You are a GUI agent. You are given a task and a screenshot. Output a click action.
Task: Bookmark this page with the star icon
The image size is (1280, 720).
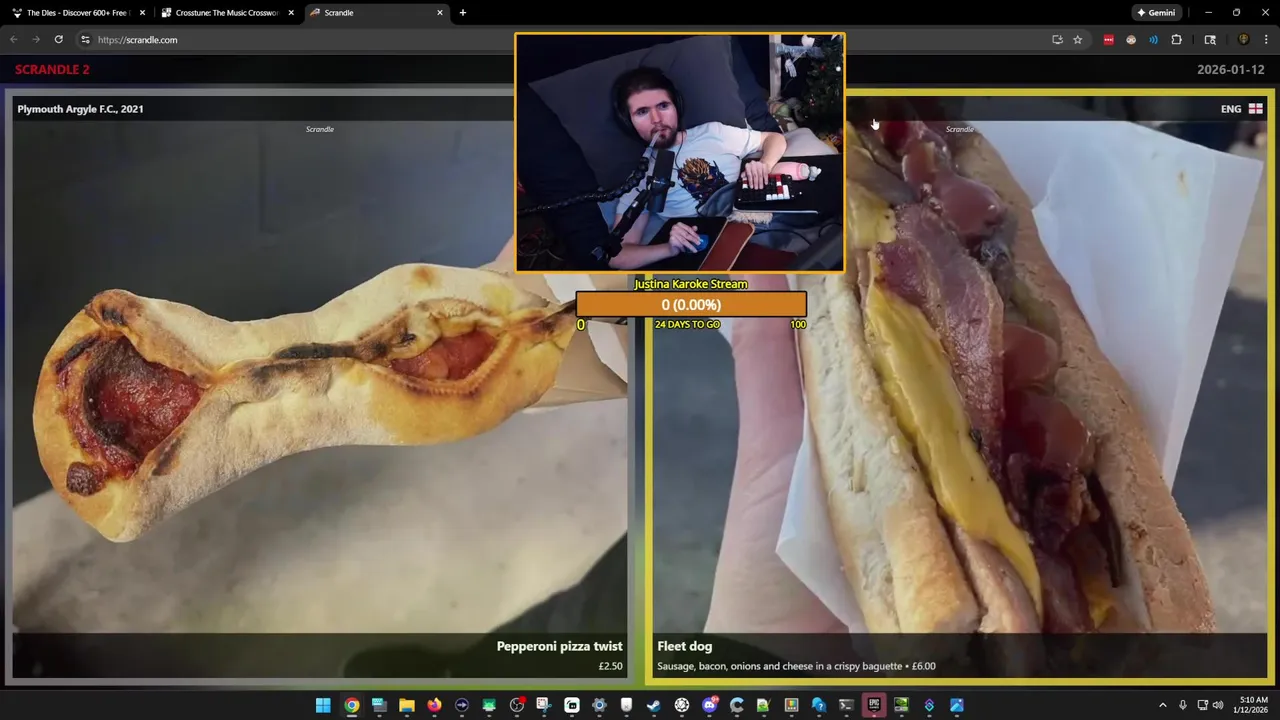pyautogui.click(x=1077, y=39)
